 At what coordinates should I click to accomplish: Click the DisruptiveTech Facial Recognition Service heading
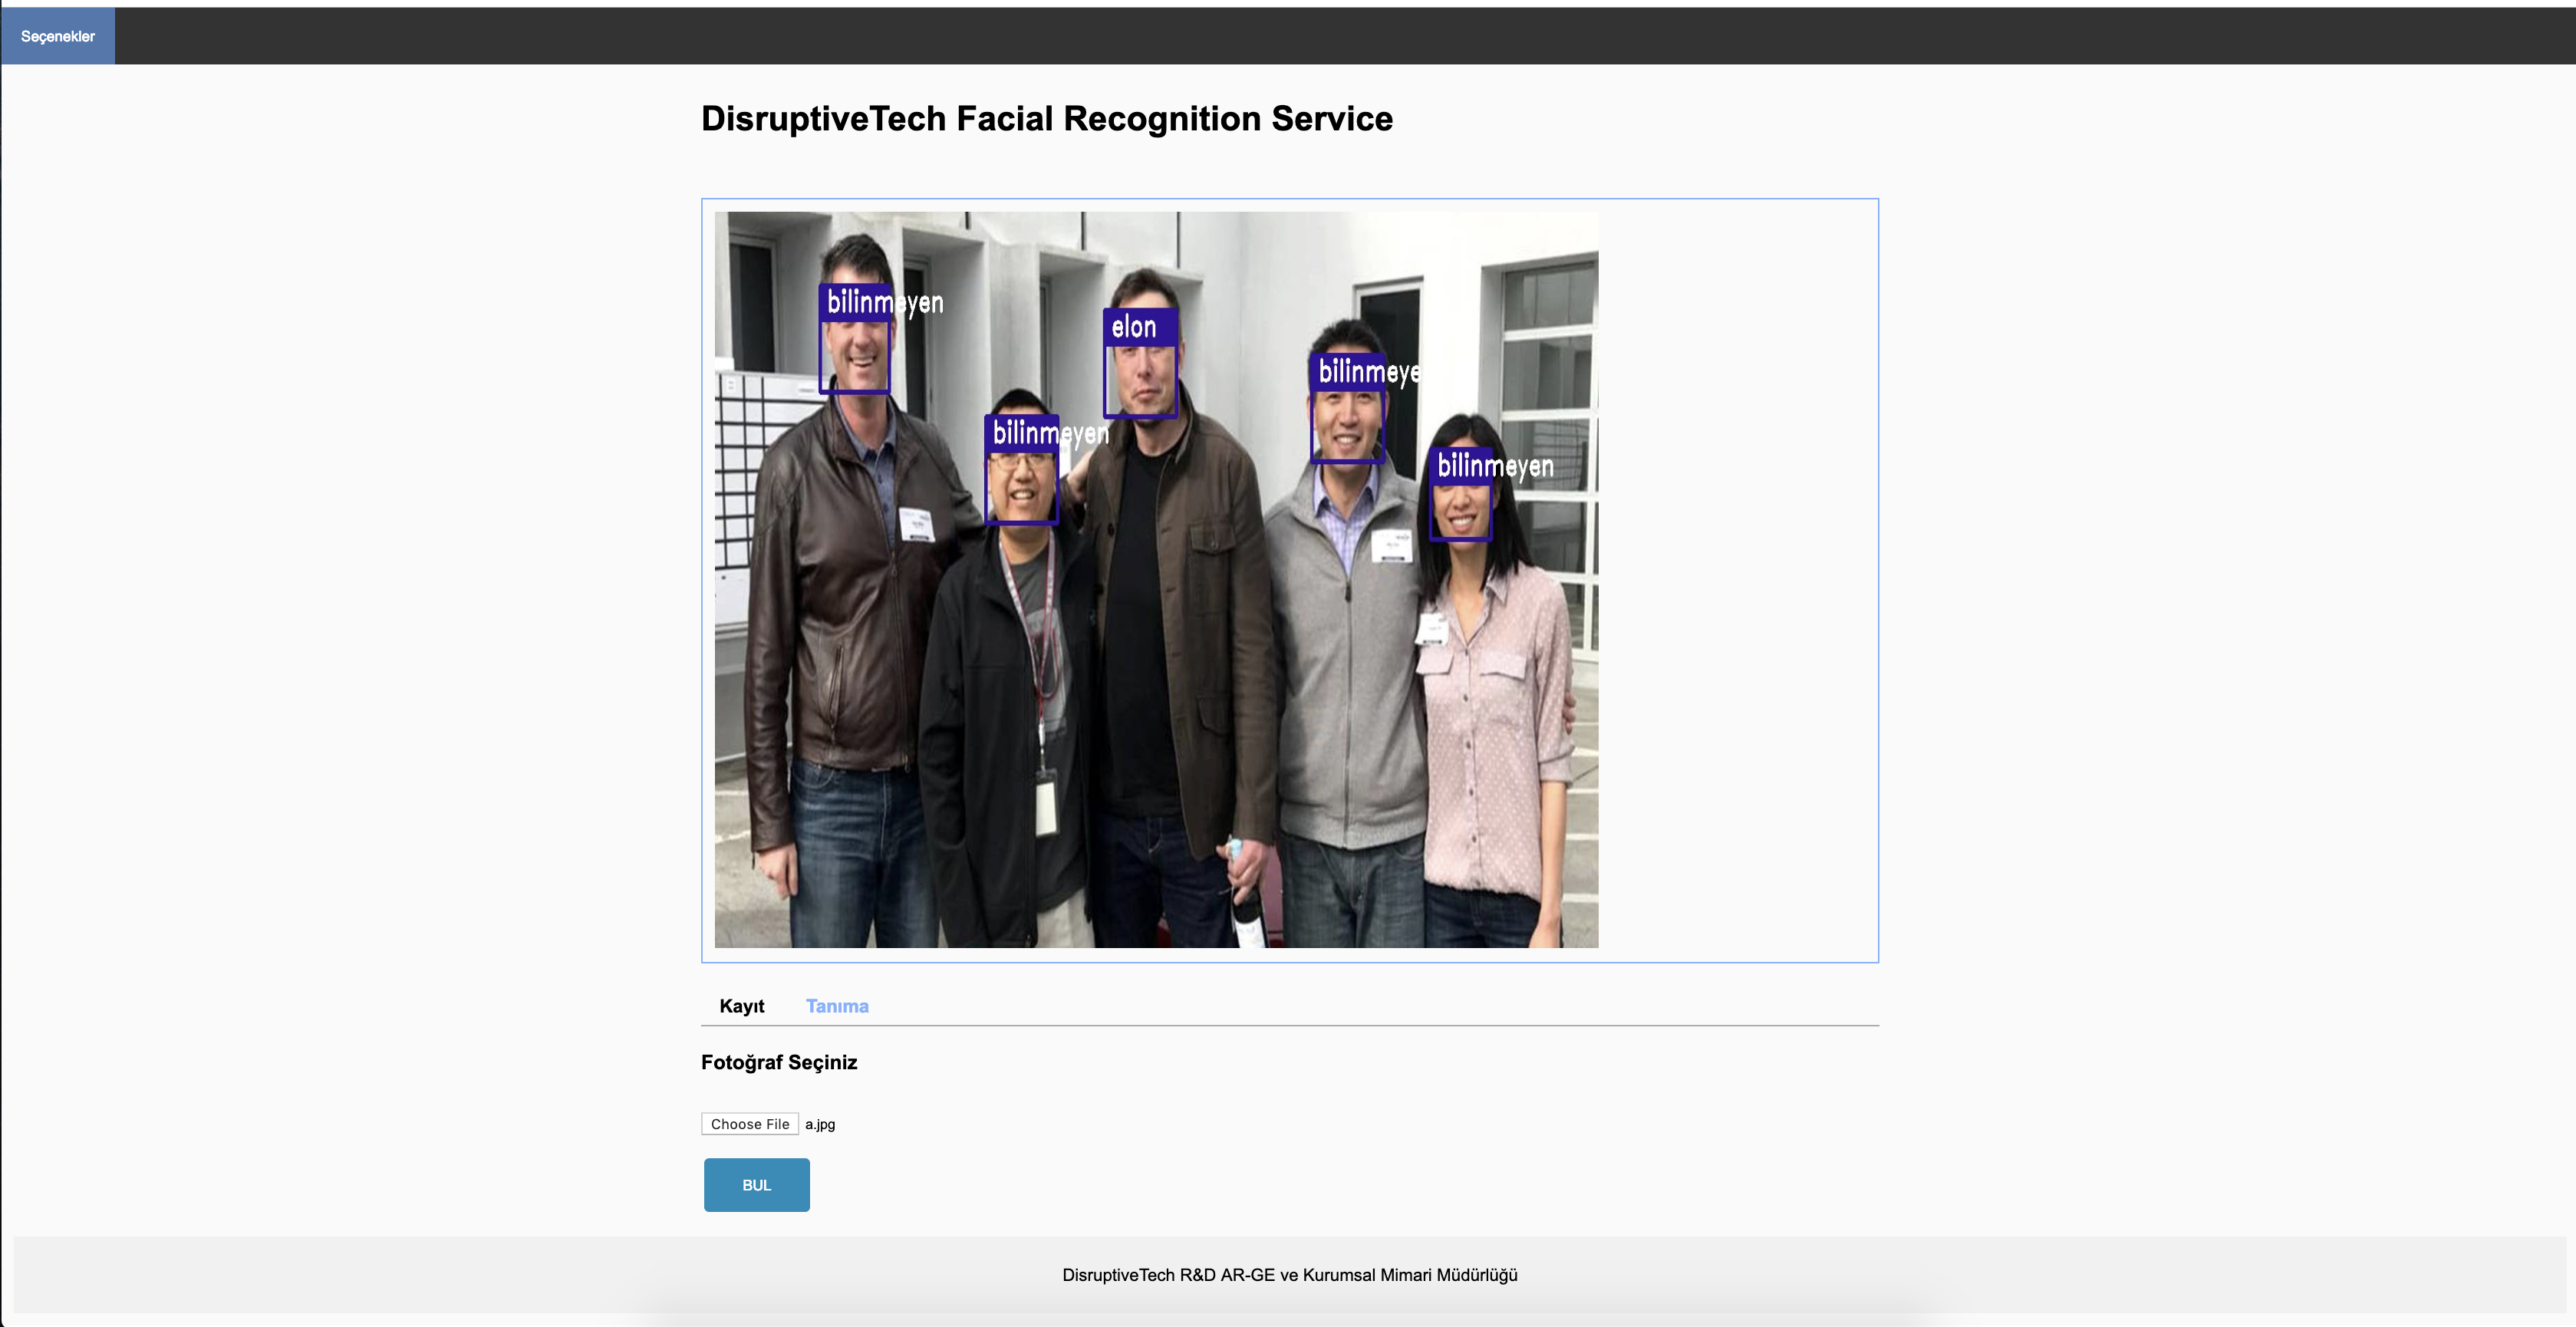pos(1046,119)
